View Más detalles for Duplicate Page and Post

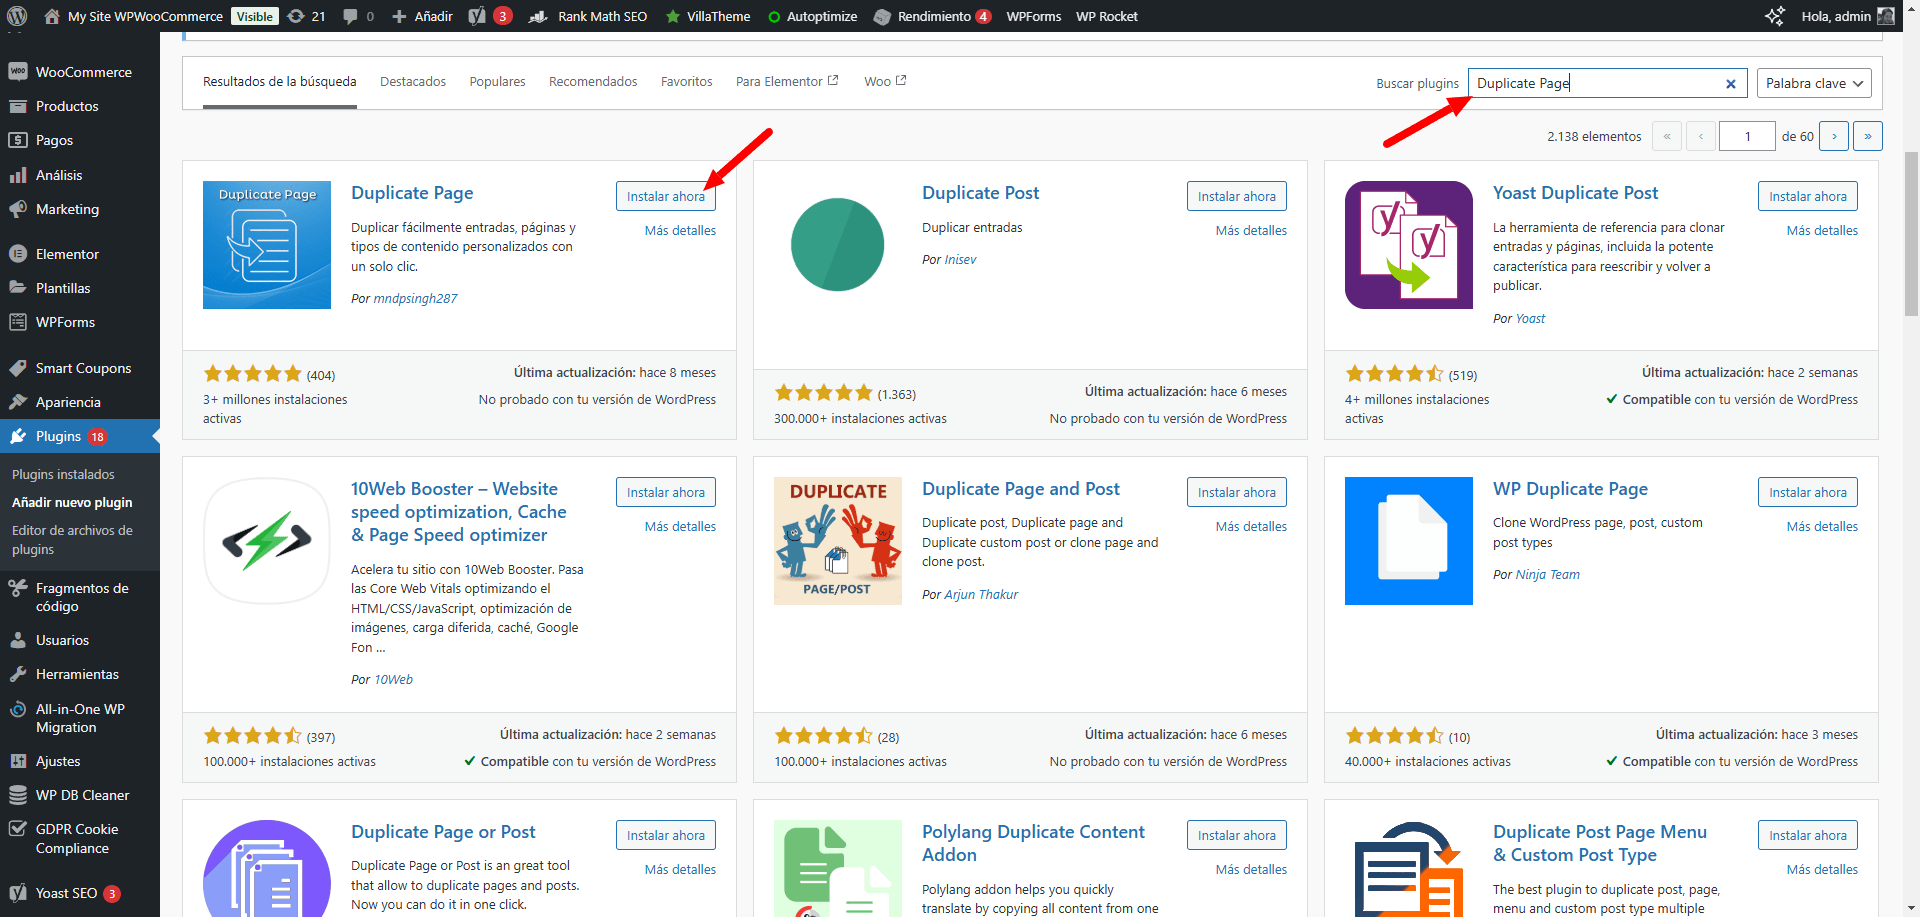(1251, 526)
